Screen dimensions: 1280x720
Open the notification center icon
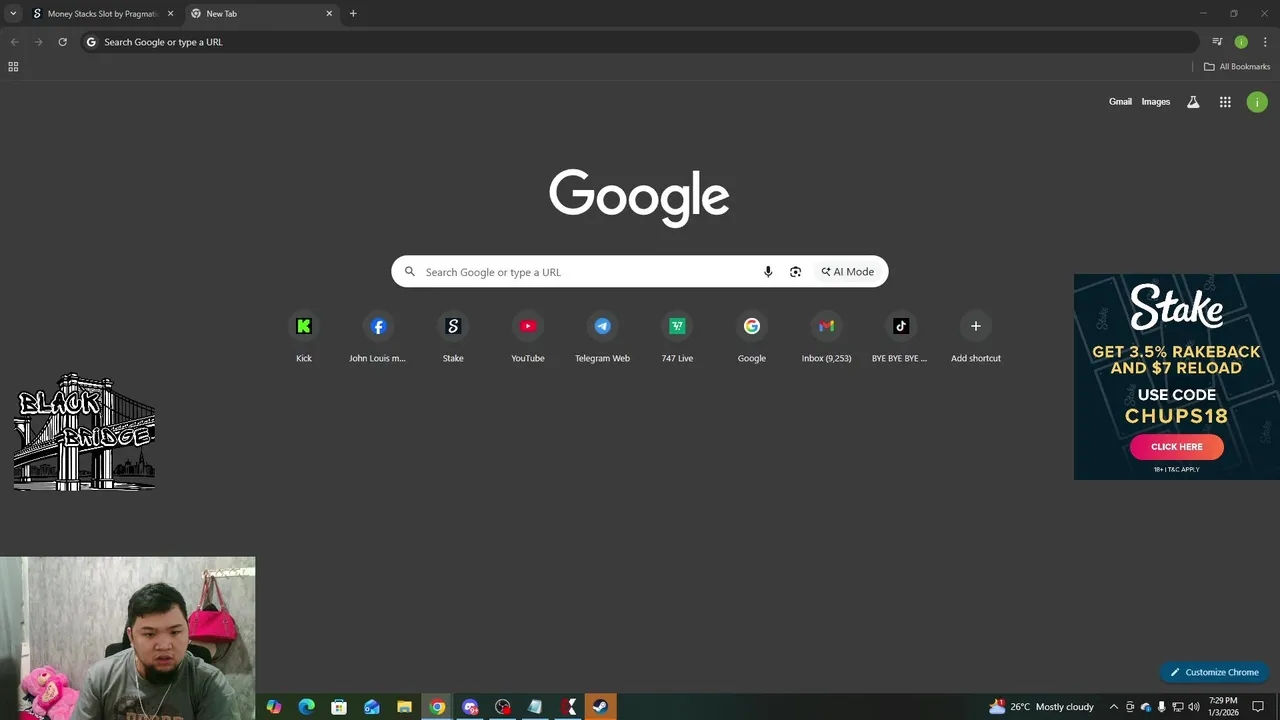coord(1258,707)
